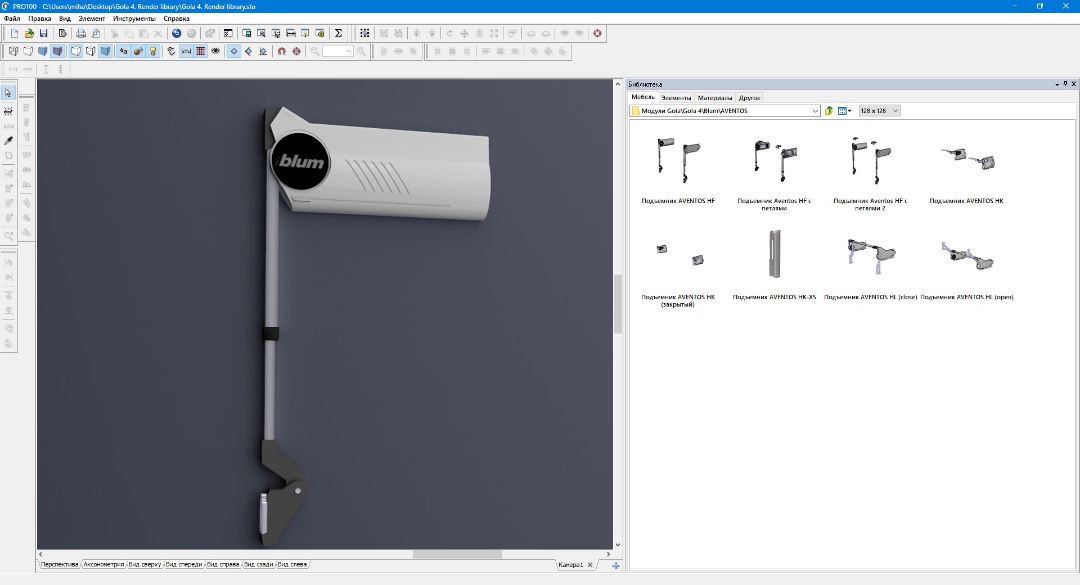Switch to Вид слева view tab
Screen dimensions: 1080x585
pyautogui.click(x=293, y=564)
